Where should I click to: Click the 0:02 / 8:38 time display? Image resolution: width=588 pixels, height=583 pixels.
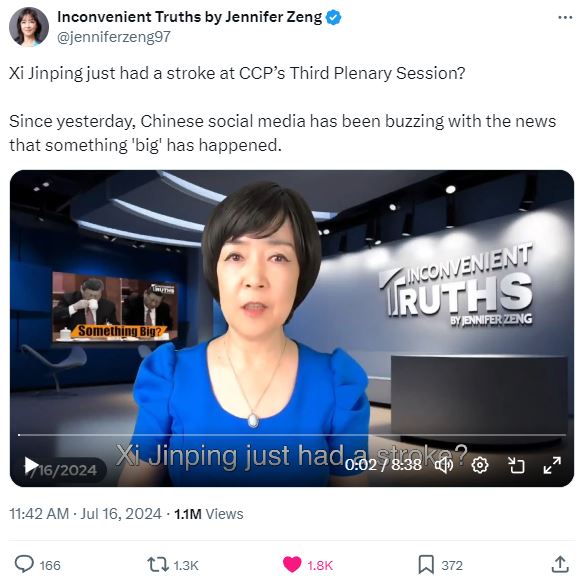[383, 465]
